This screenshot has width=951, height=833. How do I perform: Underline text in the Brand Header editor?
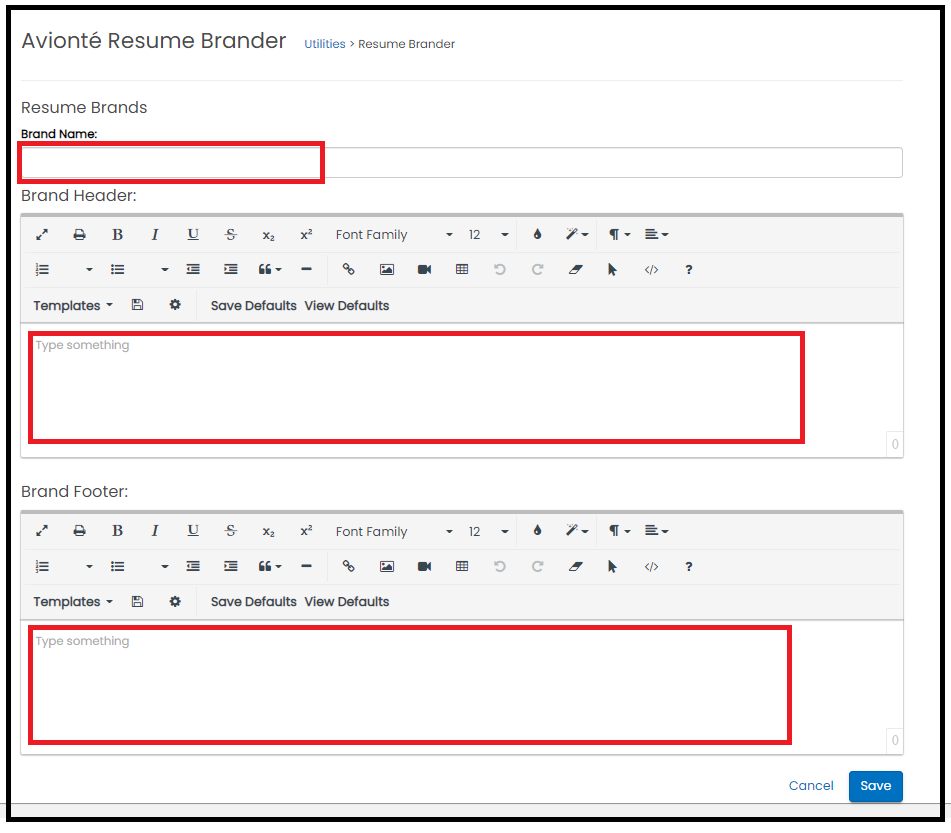193,235
